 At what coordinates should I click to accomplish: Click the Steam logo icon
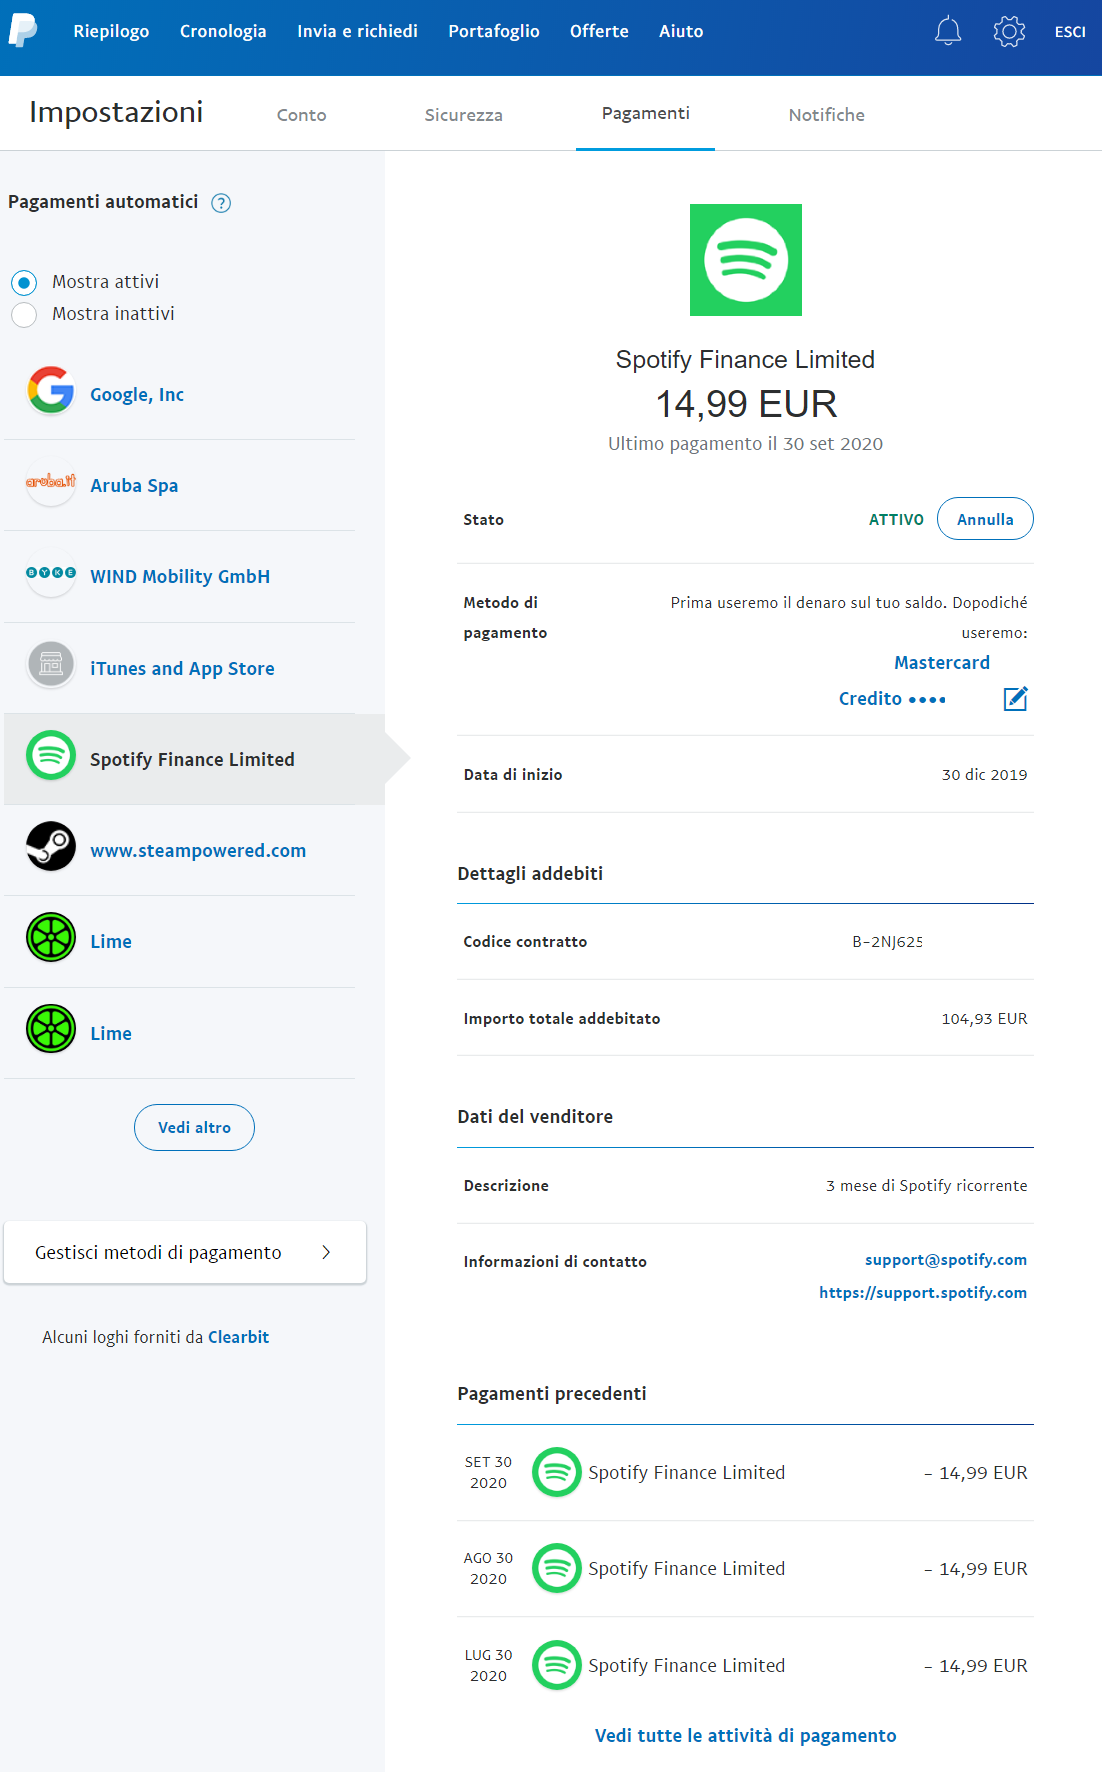(51, 846)
